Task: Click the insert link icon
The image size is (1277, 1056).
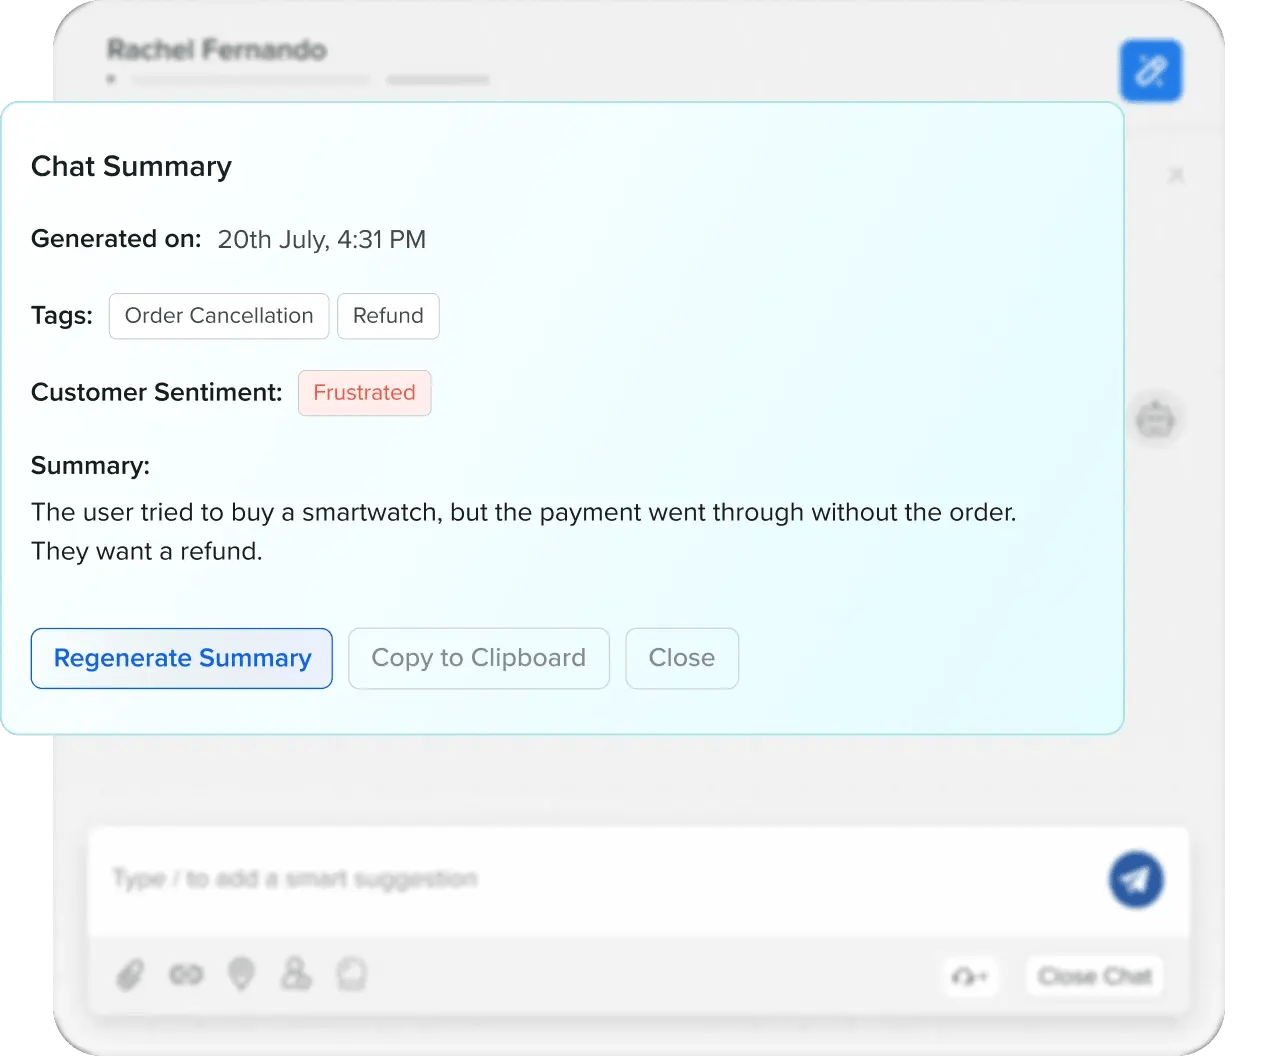Action: (x=186, y=974)
